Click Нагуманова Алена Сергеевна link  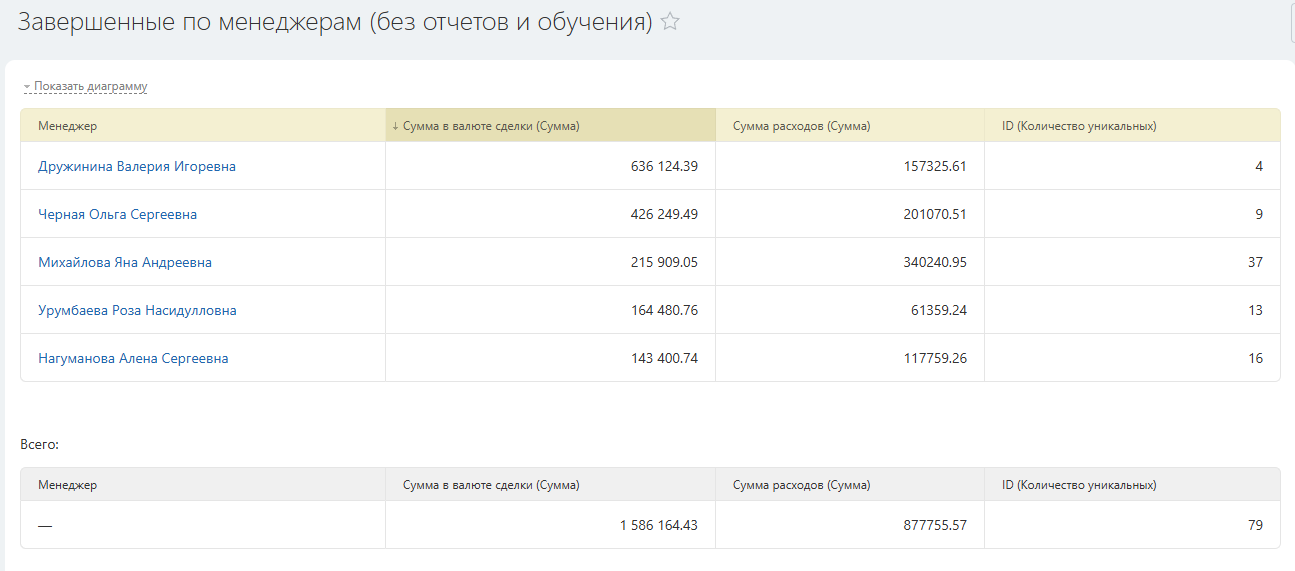pos(133,358)
